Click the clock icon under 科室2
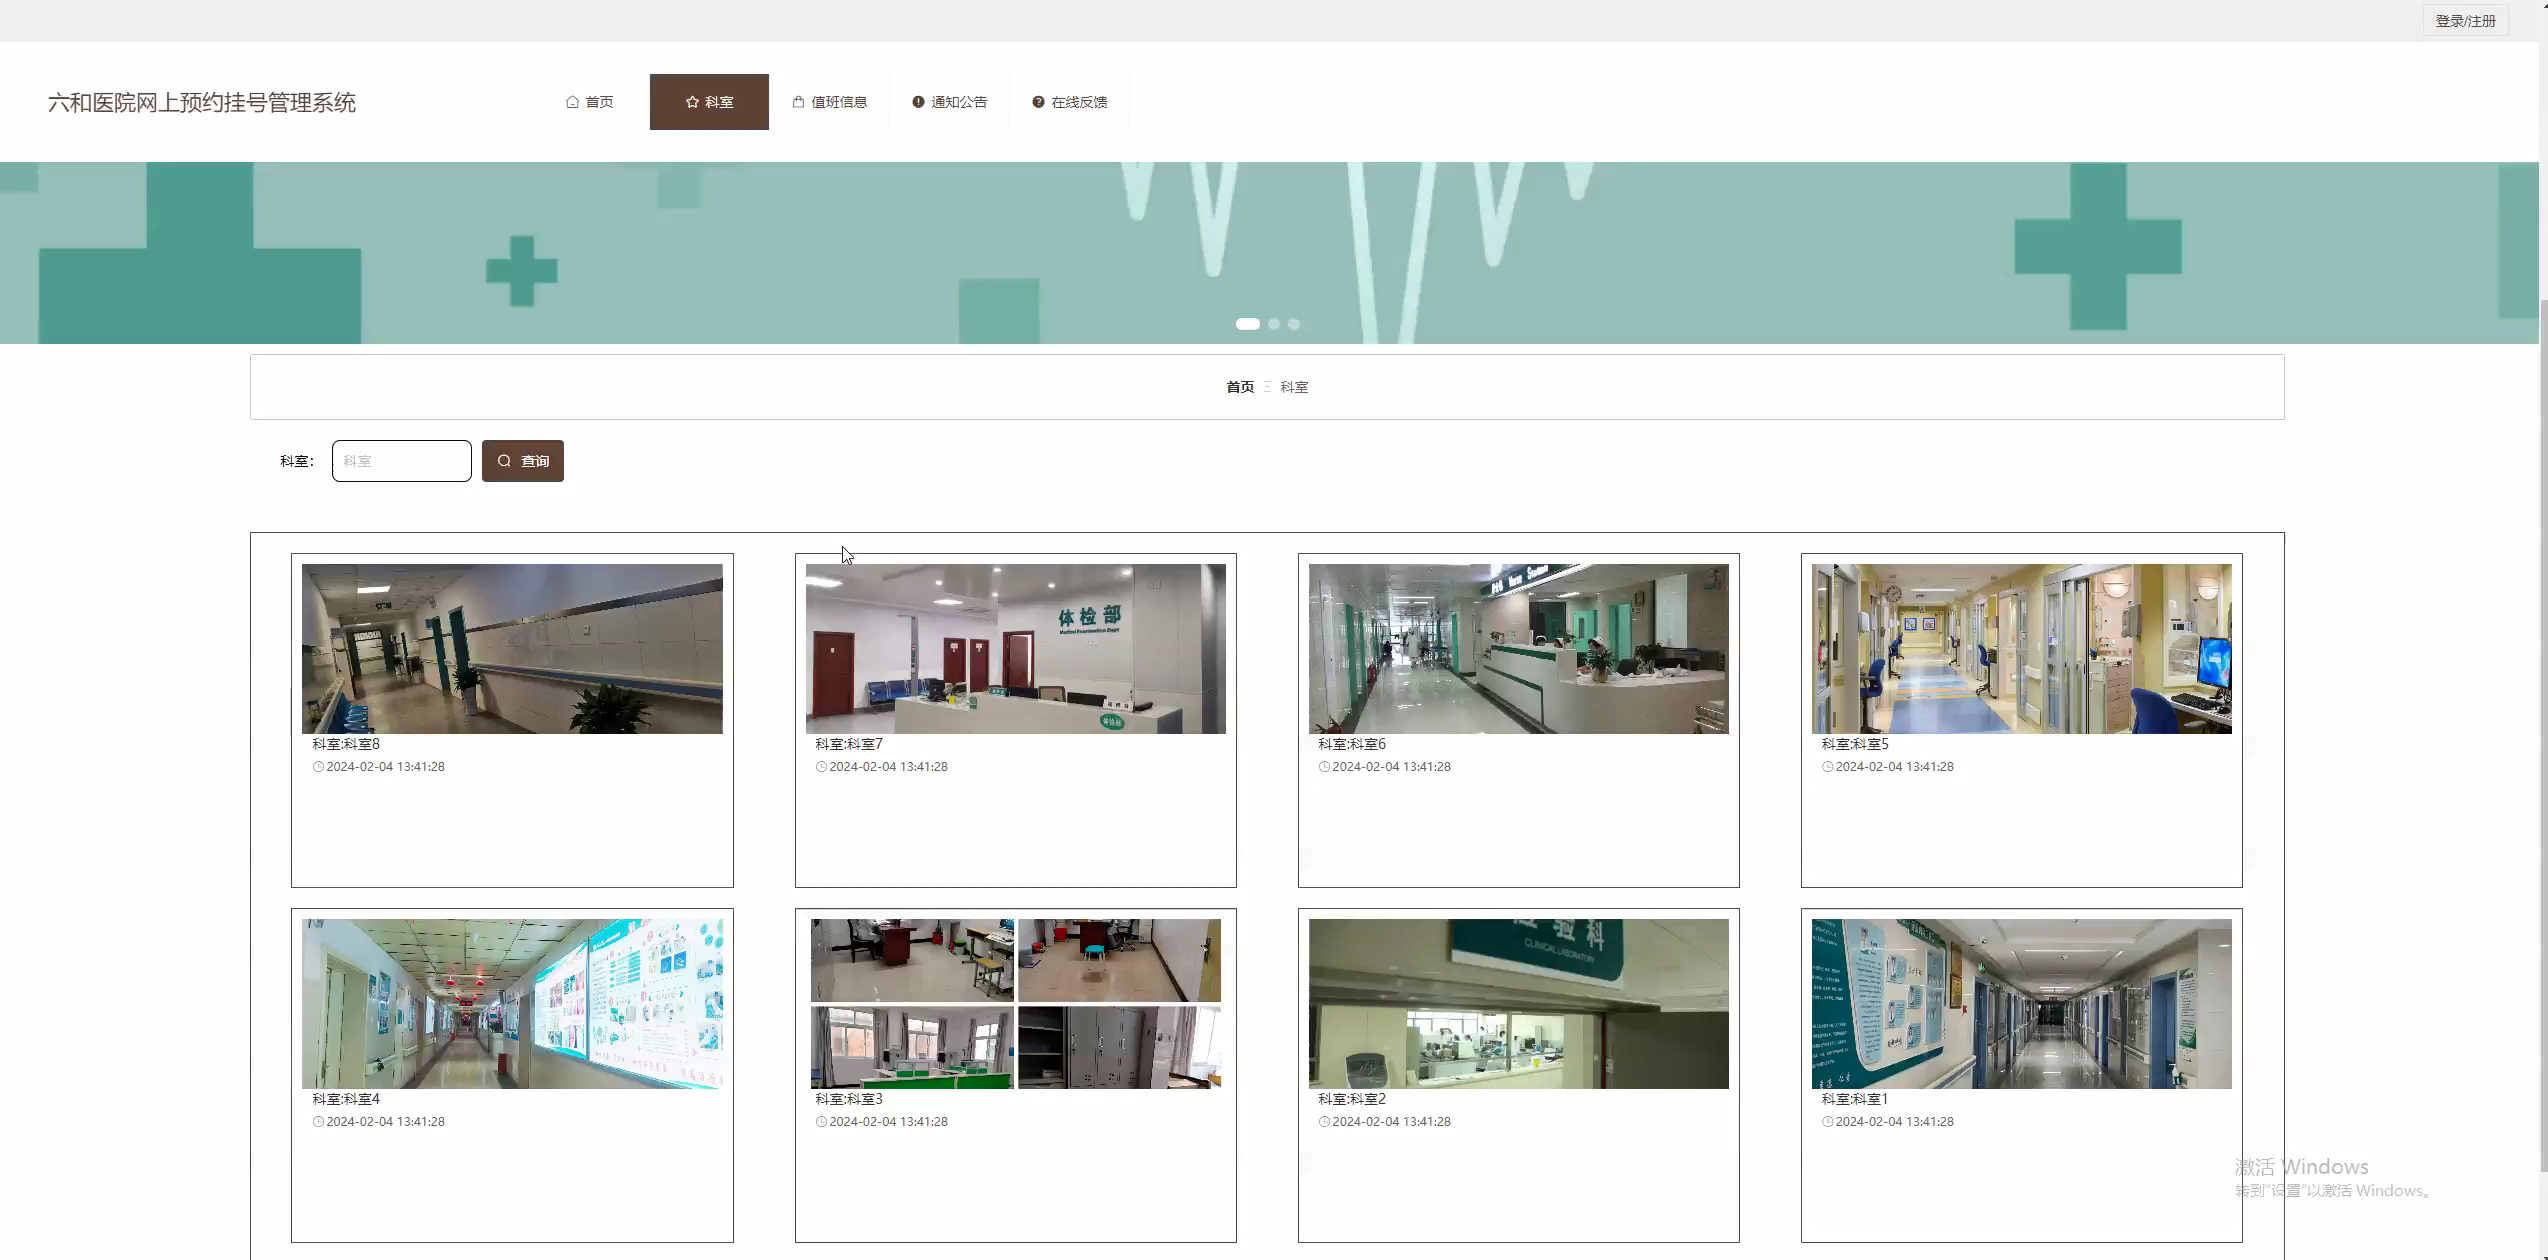Viewport: 2548px width, 1260px height. [1324, 1122]
